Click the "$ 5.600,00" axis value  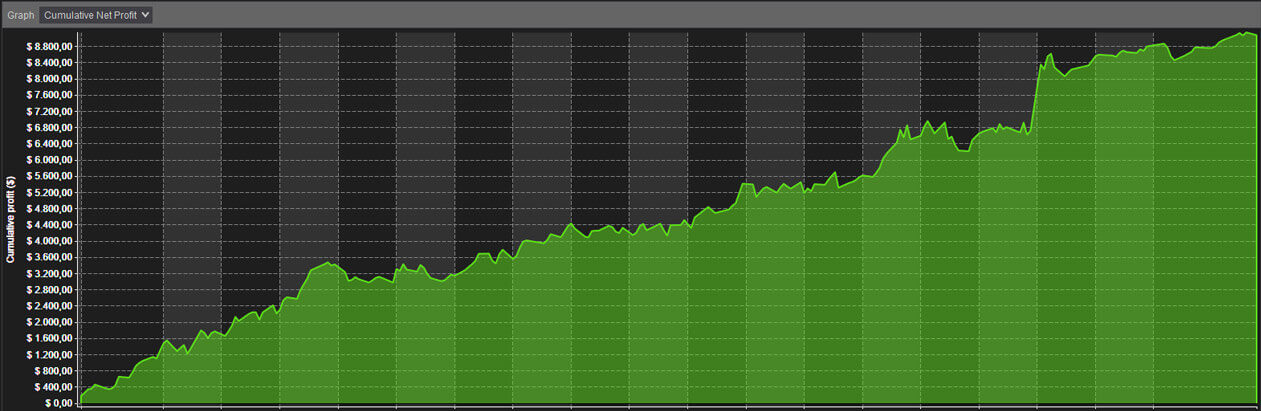coord(49,176)
